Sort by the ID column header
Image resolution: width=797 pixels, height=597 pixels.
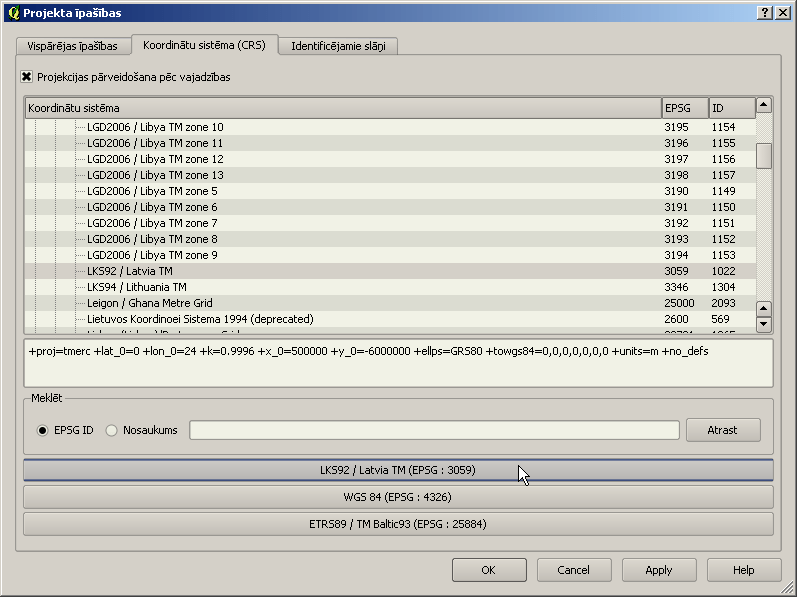(x=732, y=108)
